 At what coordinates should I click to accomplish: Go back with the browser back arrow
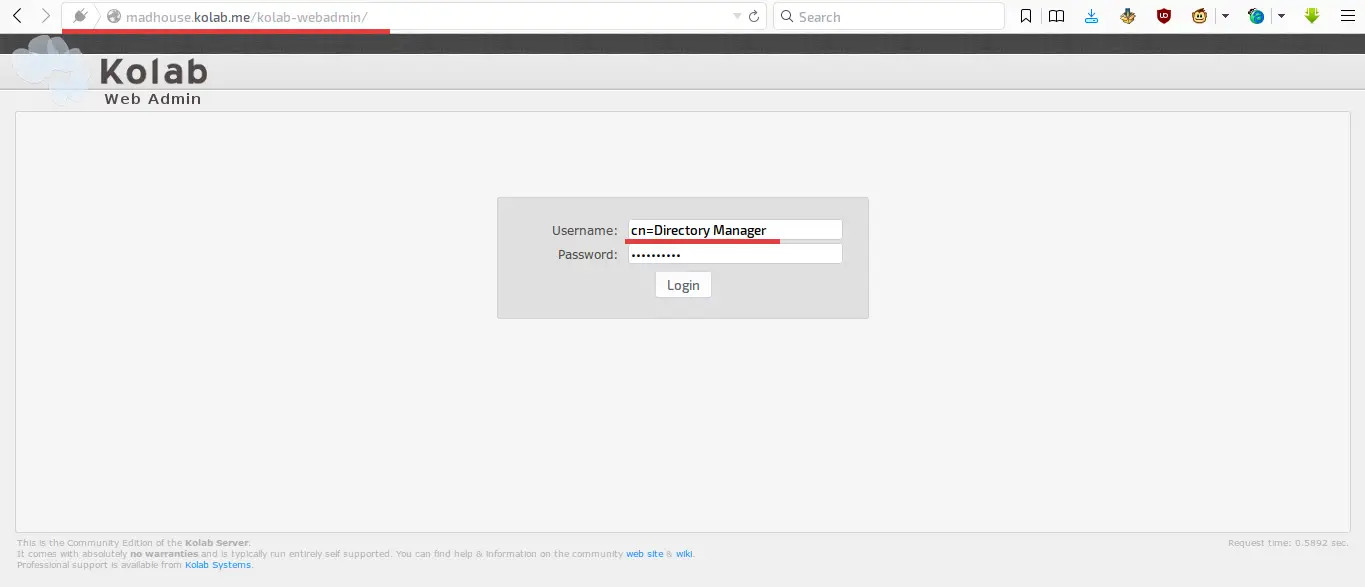17,16
